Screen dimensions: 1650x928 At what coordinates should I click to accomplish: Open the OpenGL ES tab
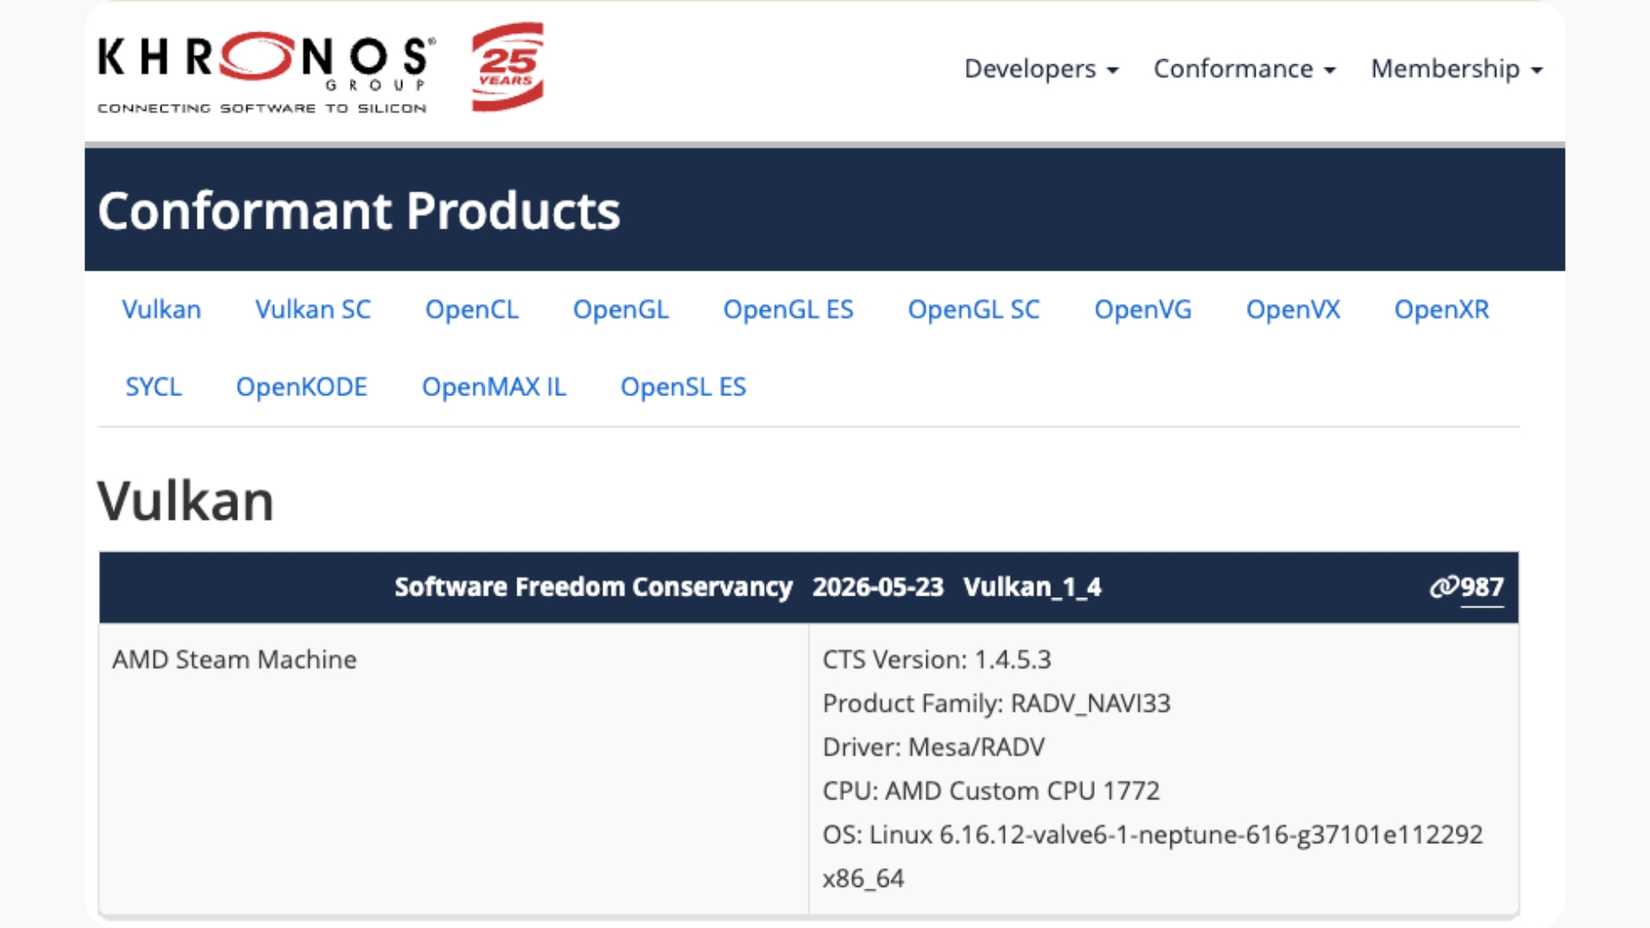point(788,310)
